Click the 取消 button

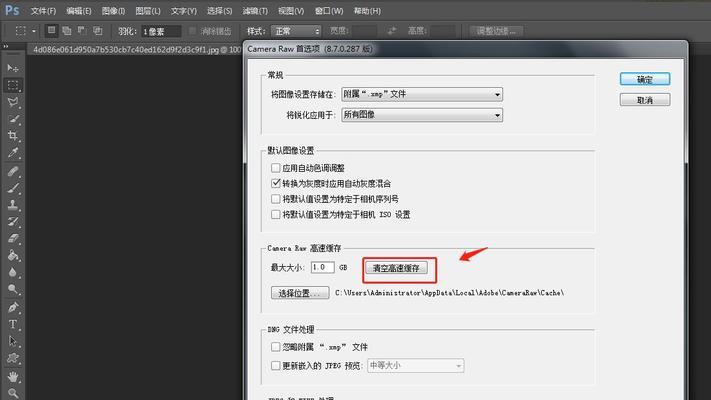[x=645, y=100]
